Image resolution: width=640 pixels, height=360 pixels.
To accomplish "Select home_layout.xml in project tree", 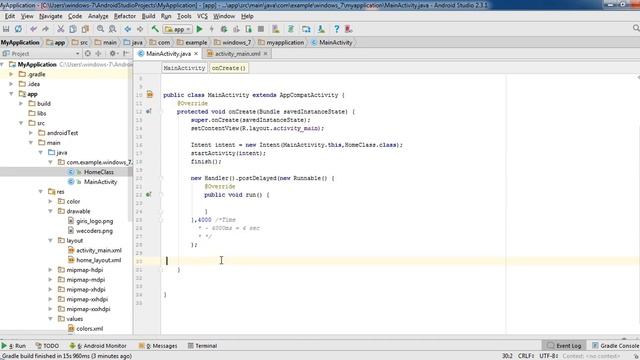I will coord(98,260).
